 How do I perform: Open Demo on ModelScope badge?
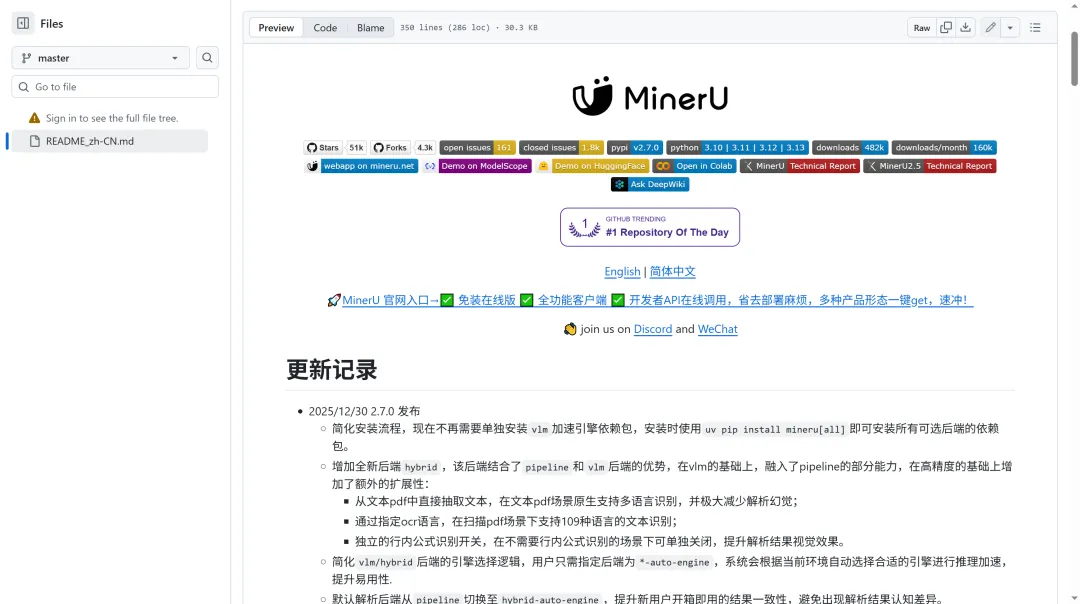(477, 166)
